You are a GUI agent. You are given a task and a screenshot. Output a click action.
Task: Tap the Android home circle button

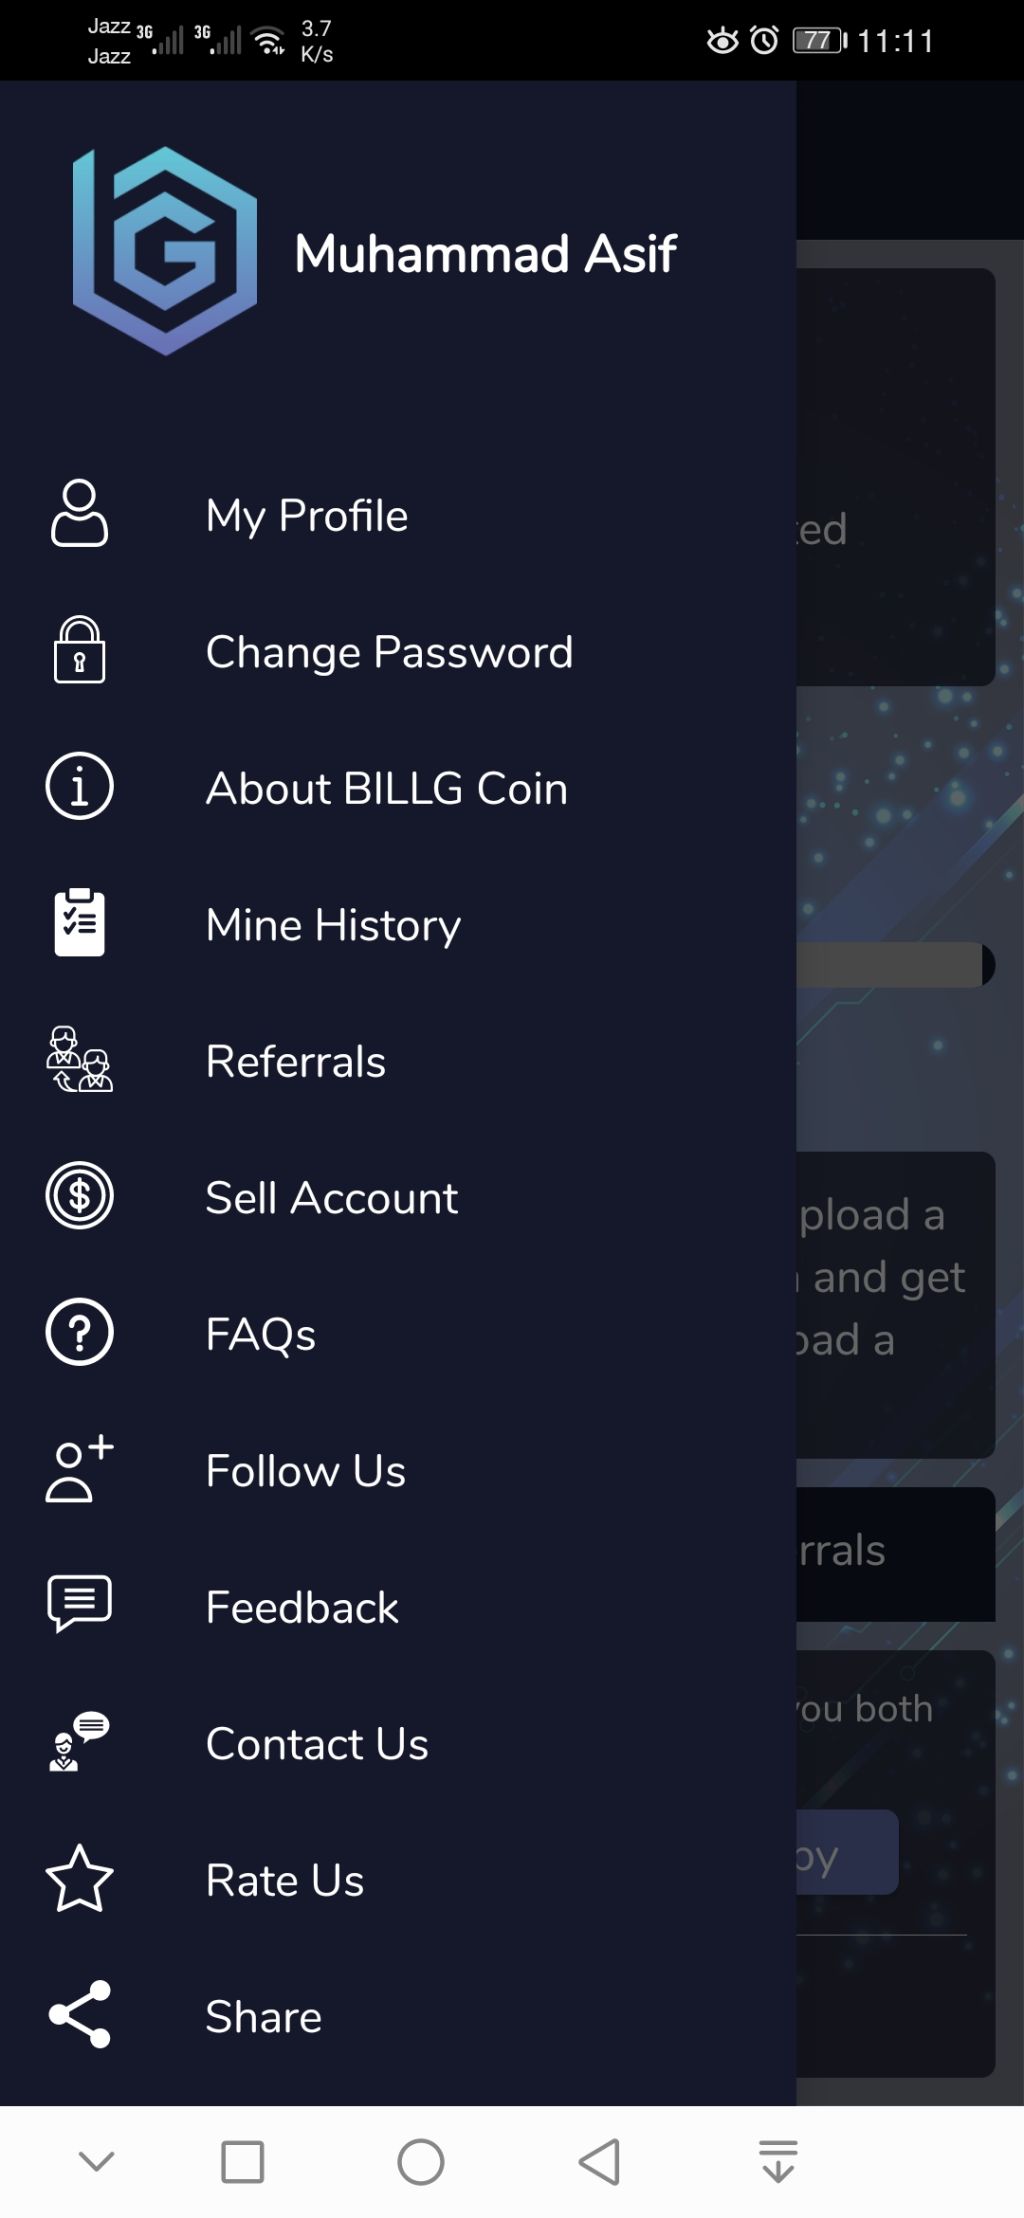(421, 2162)
